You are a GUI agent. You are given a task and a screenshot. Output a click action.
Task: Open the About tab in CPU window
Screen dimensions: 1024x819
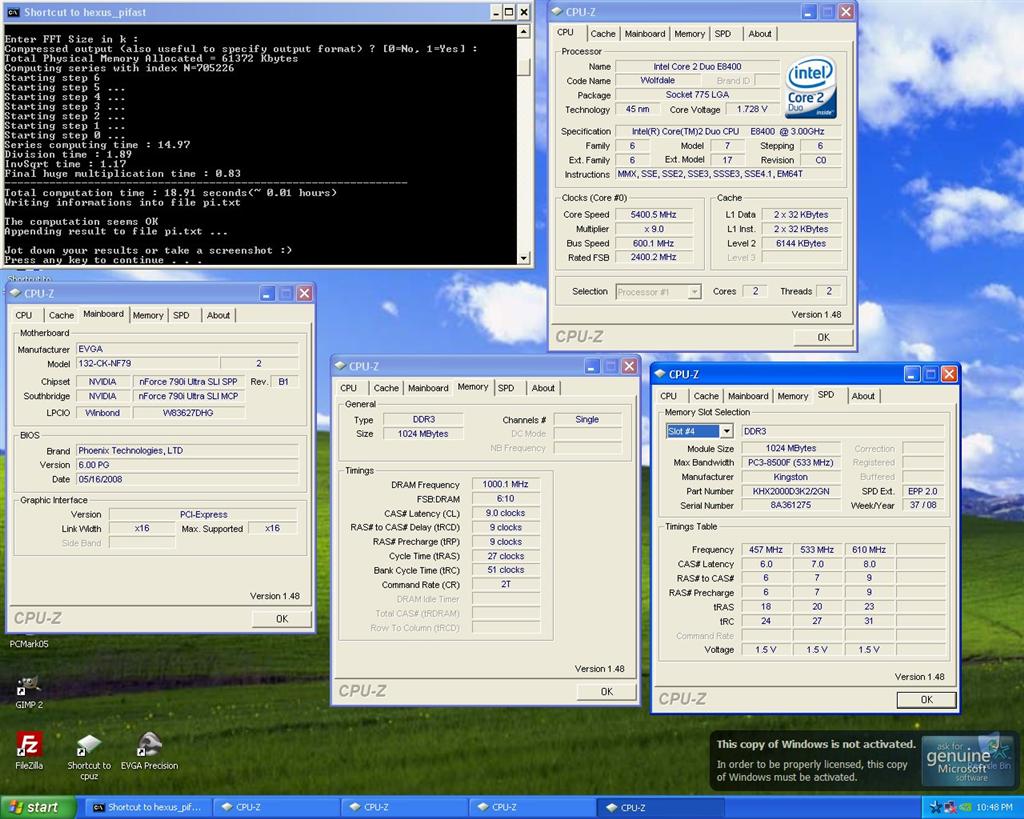760,34
